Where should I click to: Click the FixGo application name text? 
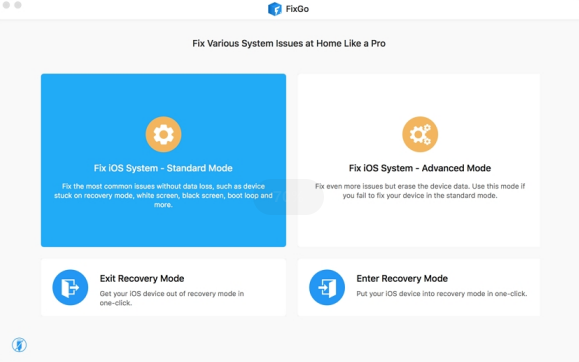click(x=297, y=9)
